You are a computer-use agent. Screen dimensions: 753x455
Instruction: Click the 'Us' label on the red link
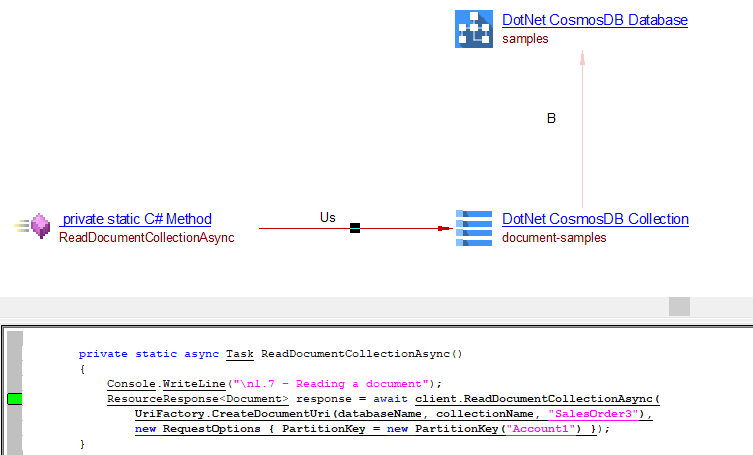[x=327, y=217]
